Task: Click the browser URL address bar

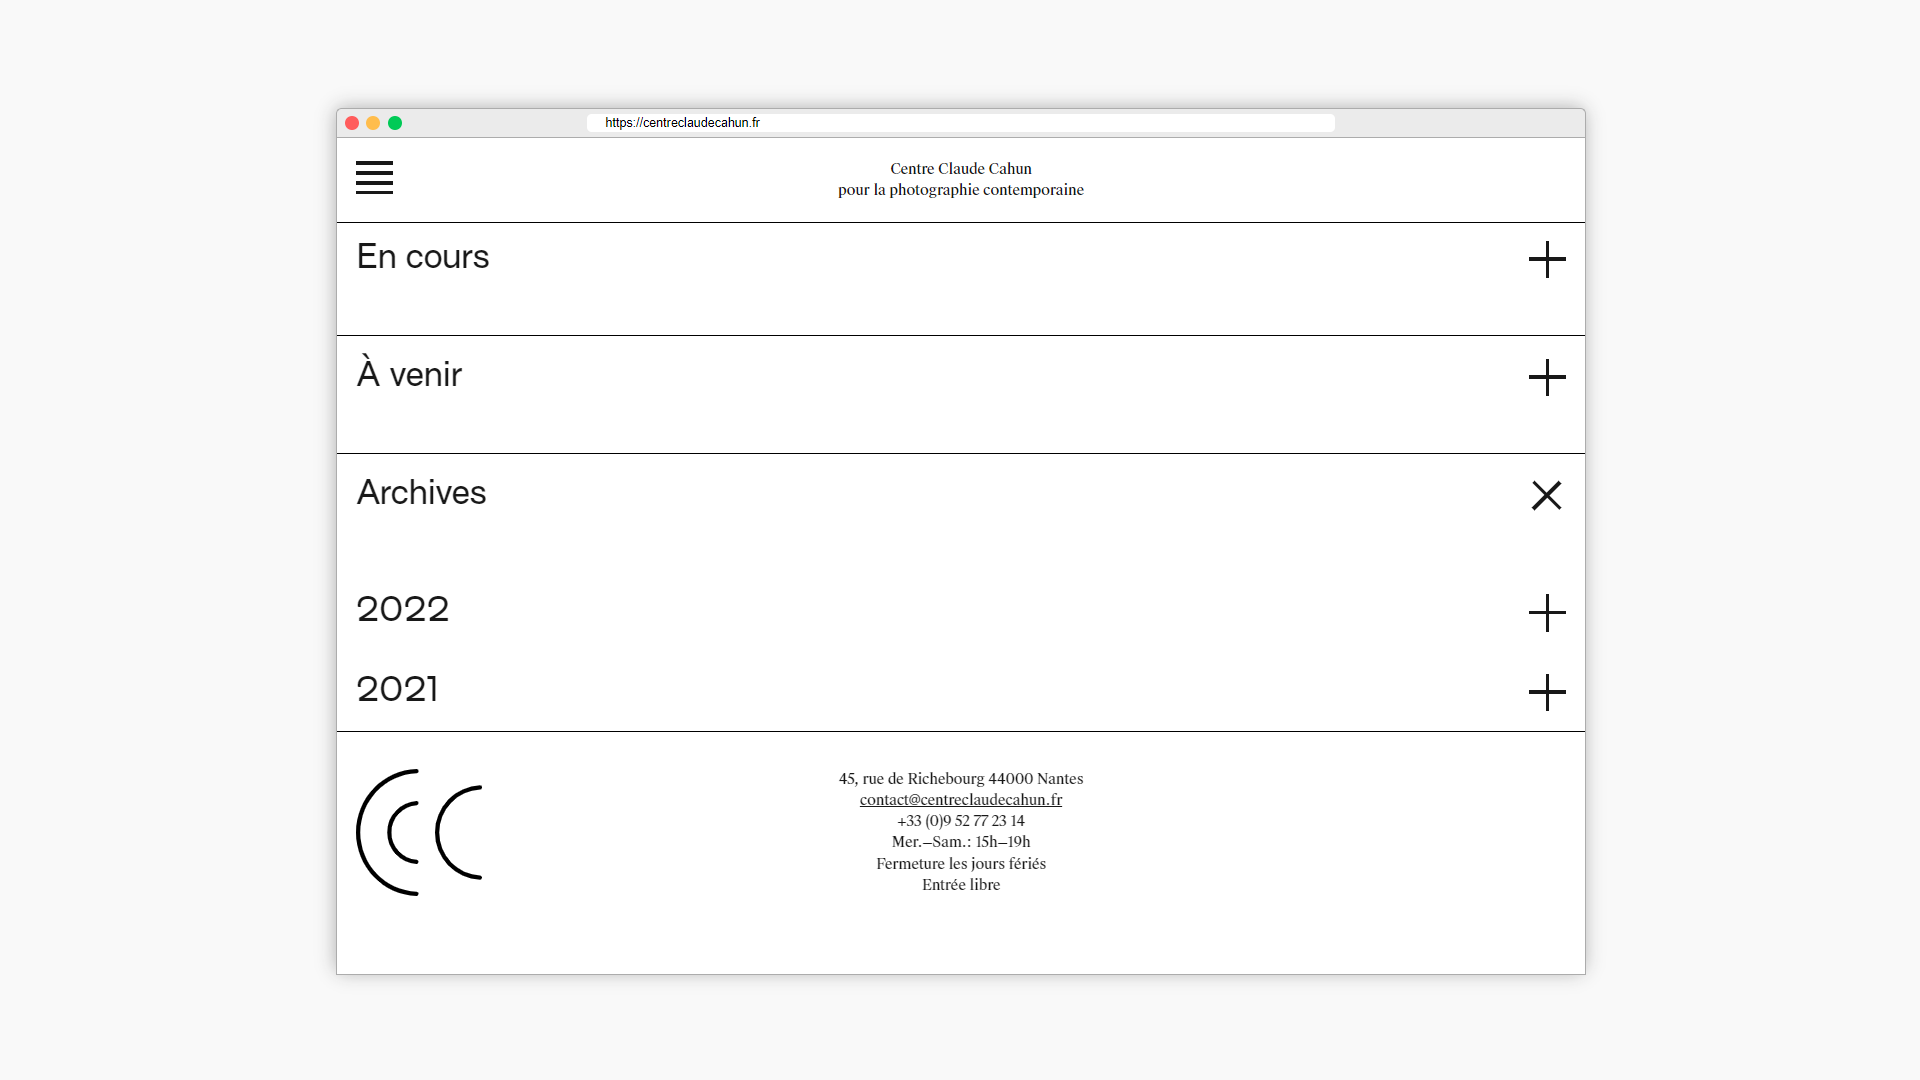Action: (960, 123)
